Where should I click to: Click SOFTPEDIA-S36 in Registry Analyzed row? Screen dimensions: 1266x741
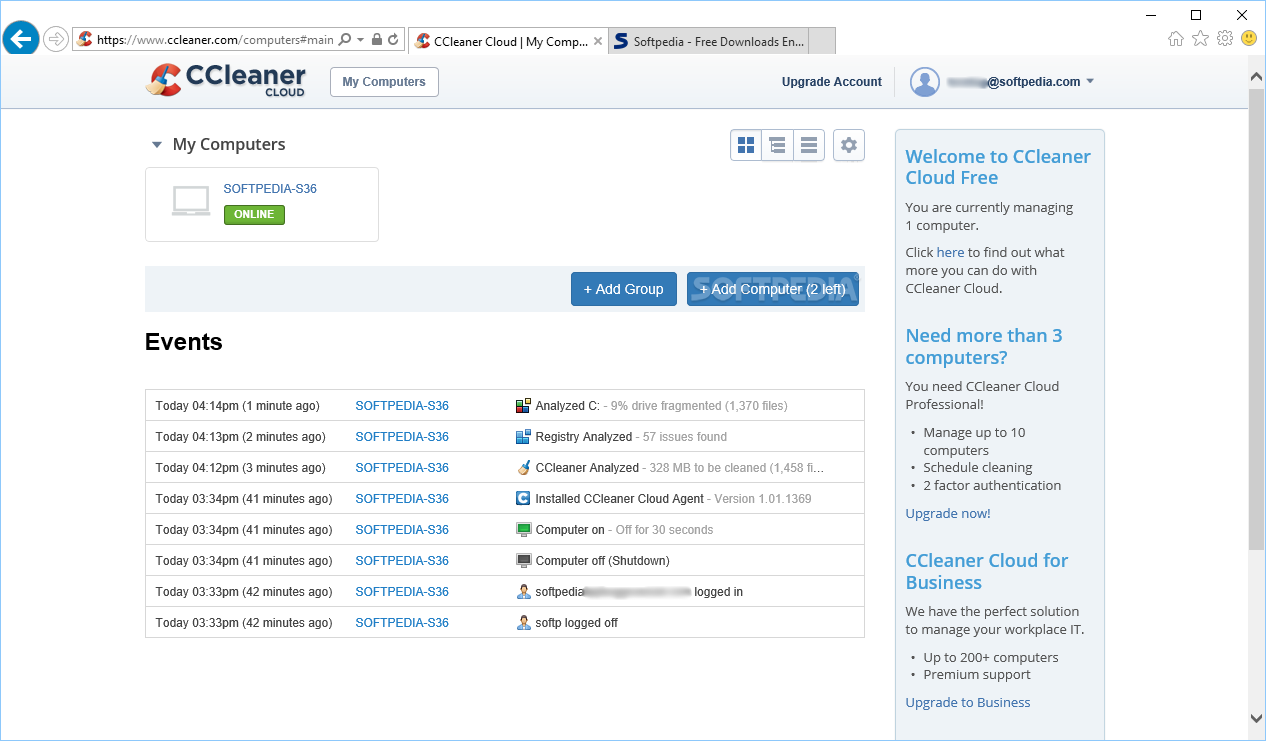[x=402, y=437]
